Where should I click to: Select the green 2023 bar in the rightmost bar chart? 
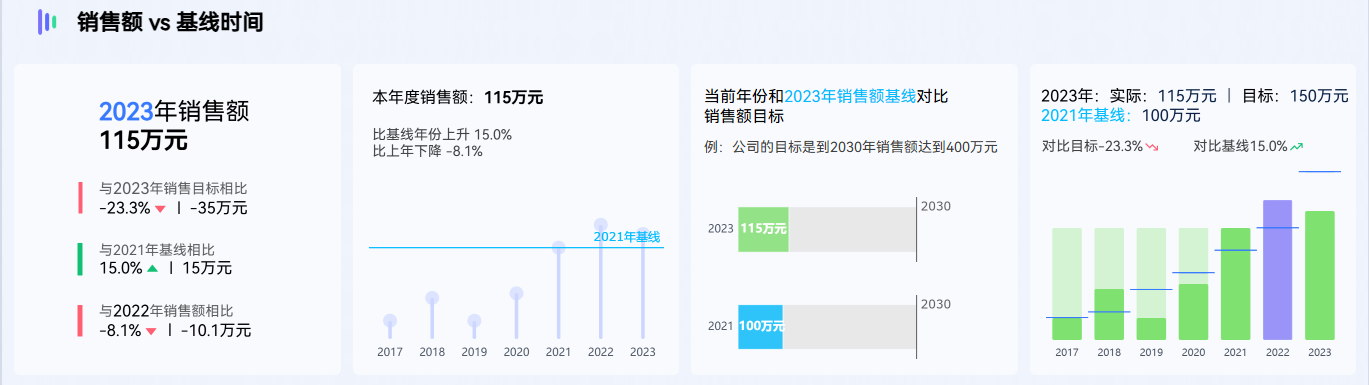(x=1320, y=275)
